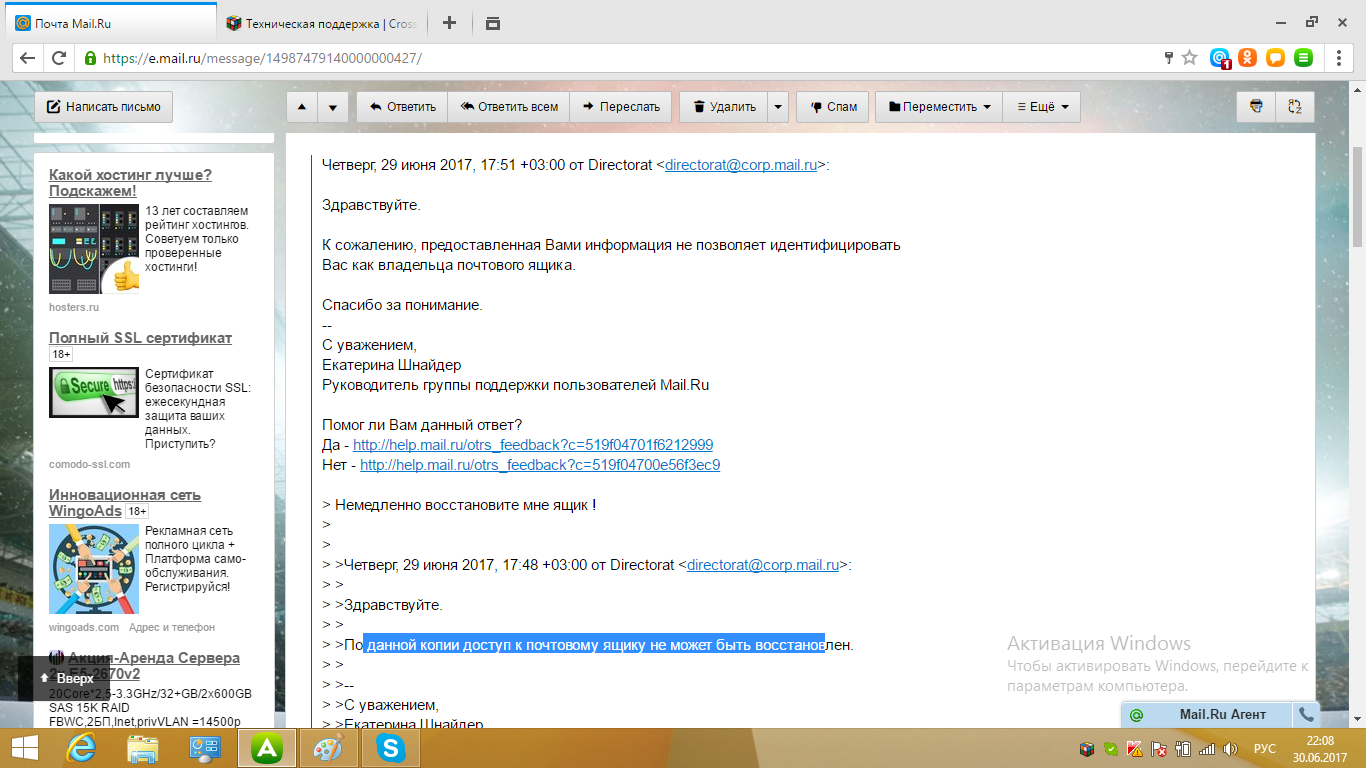Open the orange chat bubble extension

point(1275,58)
